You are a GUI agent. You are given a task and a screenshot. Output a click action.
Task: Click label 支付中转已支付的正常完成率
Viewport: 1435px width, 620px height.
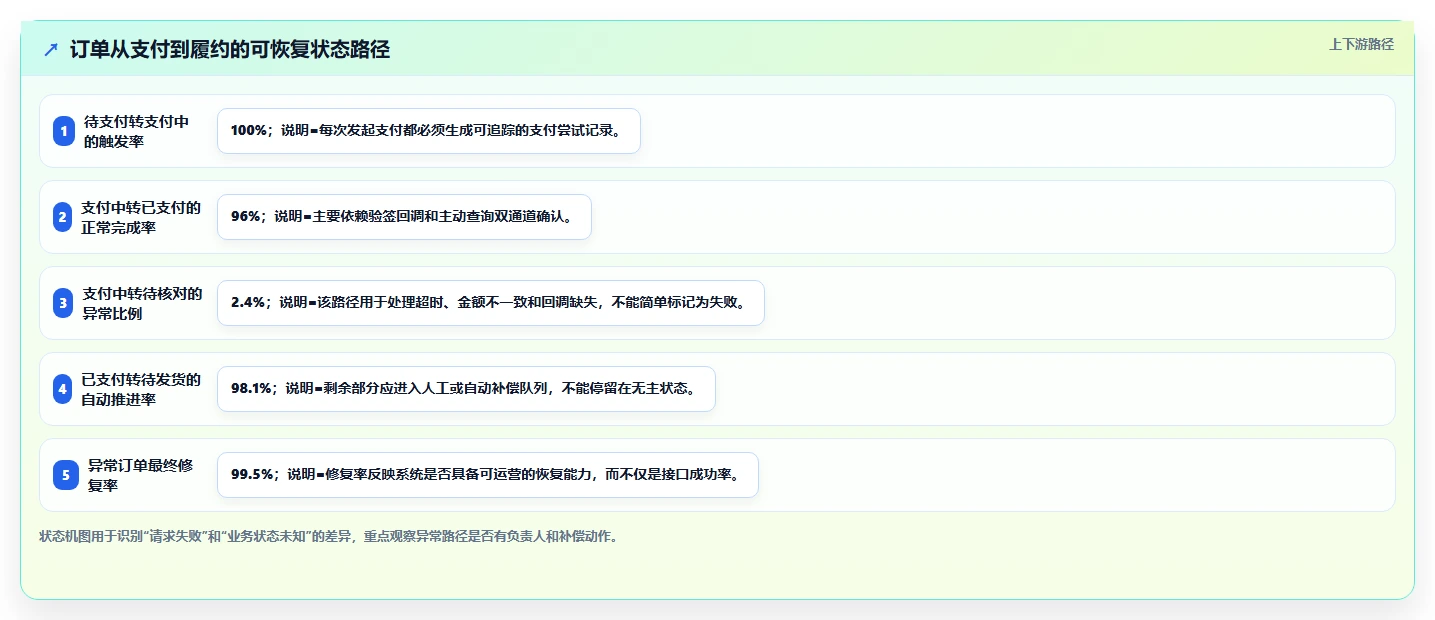pos(141,217)
